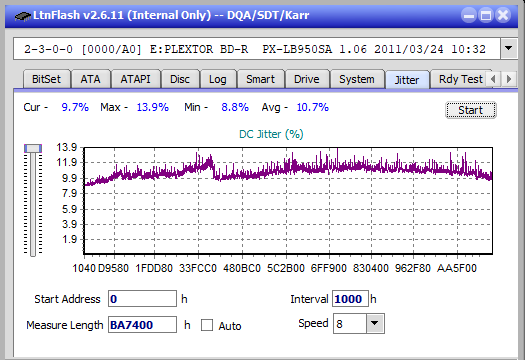Click the Interval field showing 1000

(x=350, y=299)
